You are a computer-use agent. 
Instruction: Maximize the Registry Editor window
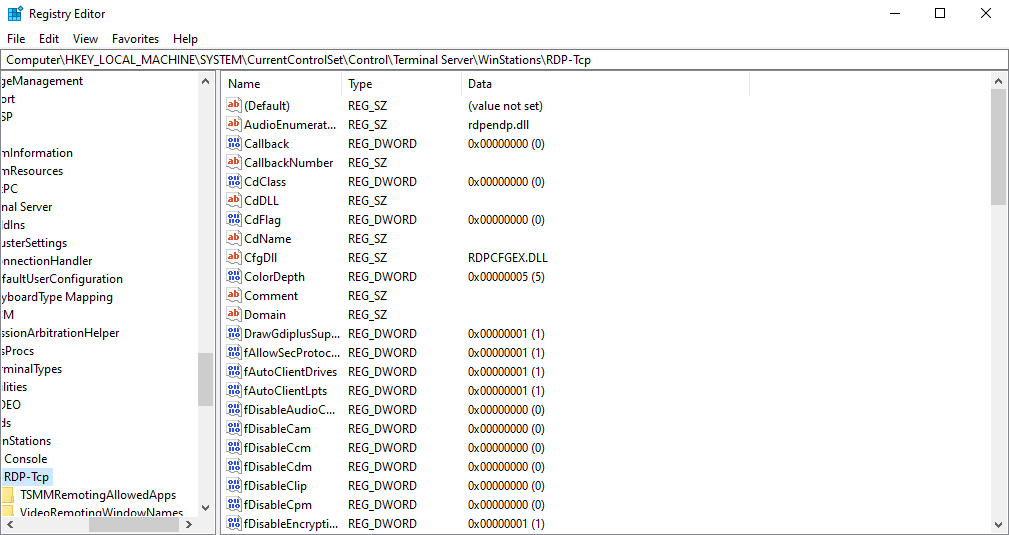click(940, 14)
